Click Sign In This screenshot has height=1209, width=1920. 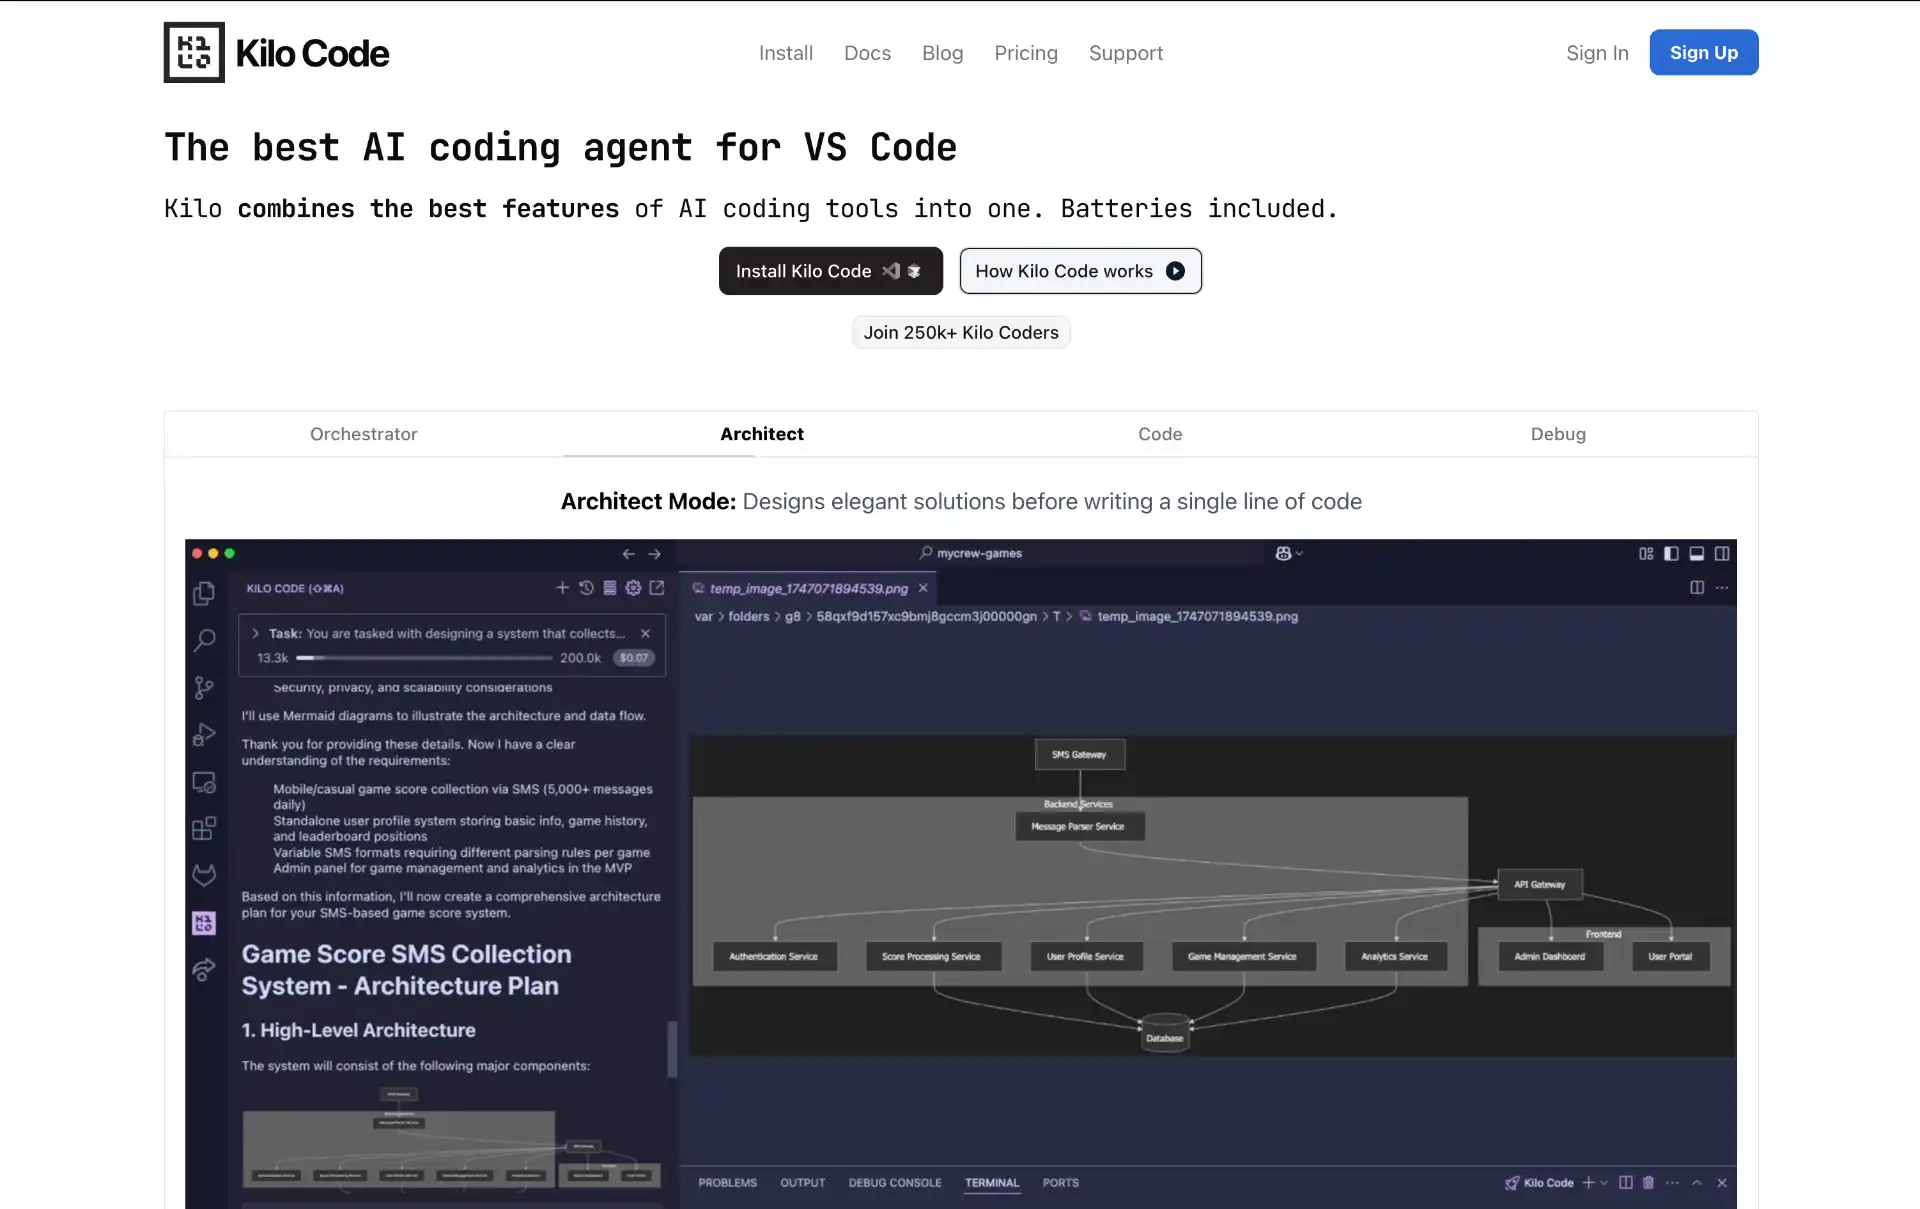[1597, 53]
